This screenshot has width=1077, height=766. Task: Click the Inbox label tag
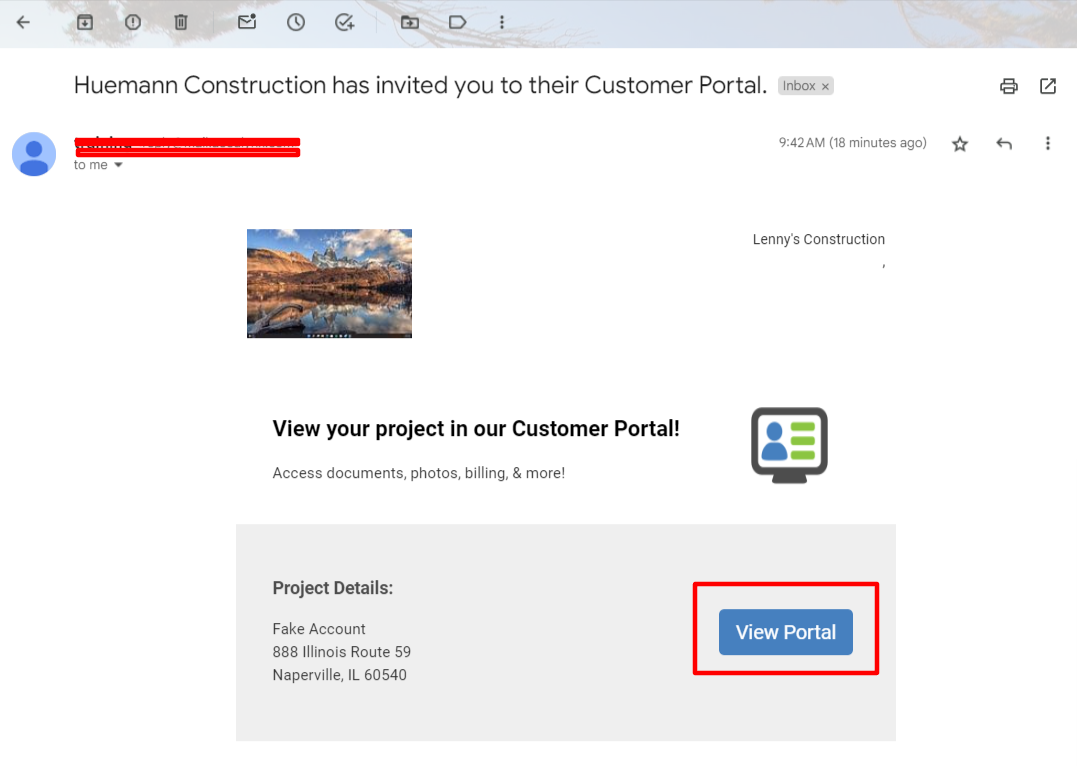click(x=799, y=86)
